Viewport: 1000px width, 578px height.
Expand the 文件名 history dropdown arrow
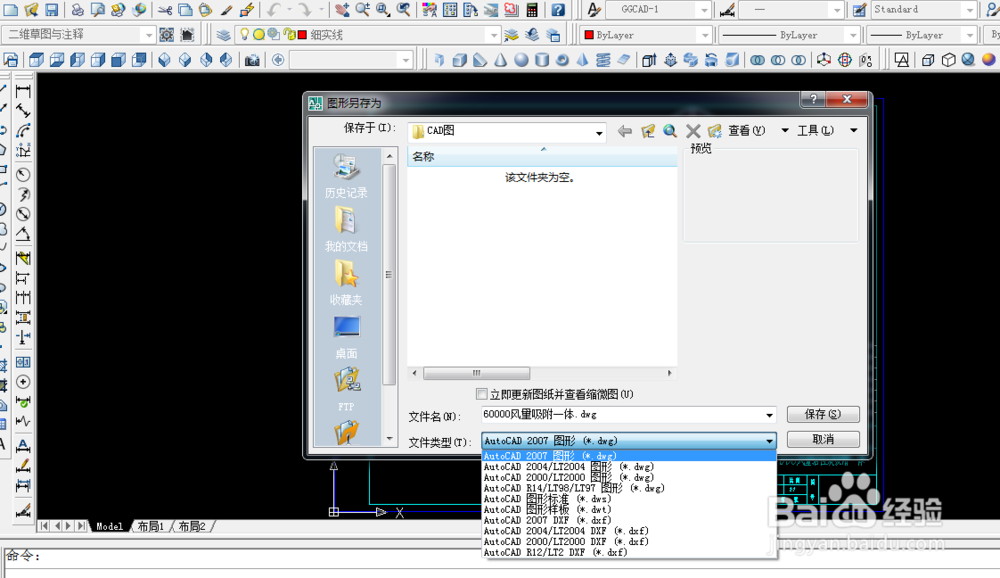[x=770, y=415]
